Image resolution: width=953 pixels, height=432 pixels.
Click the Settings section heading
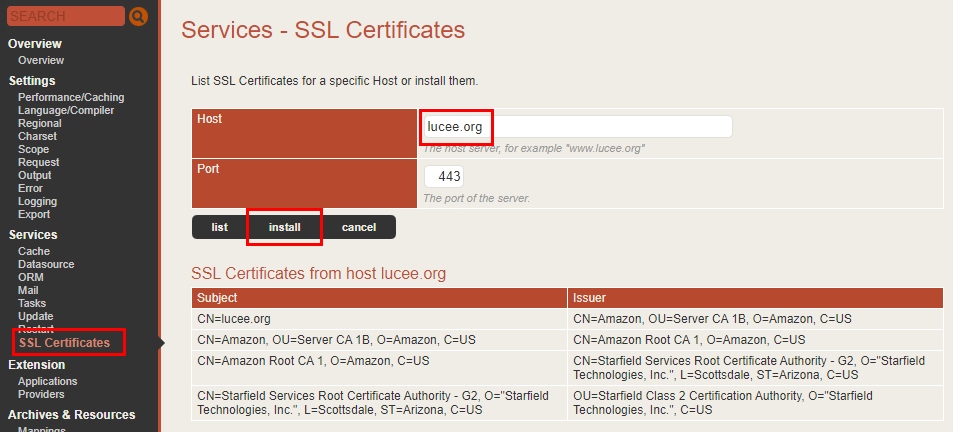[32, 81]
